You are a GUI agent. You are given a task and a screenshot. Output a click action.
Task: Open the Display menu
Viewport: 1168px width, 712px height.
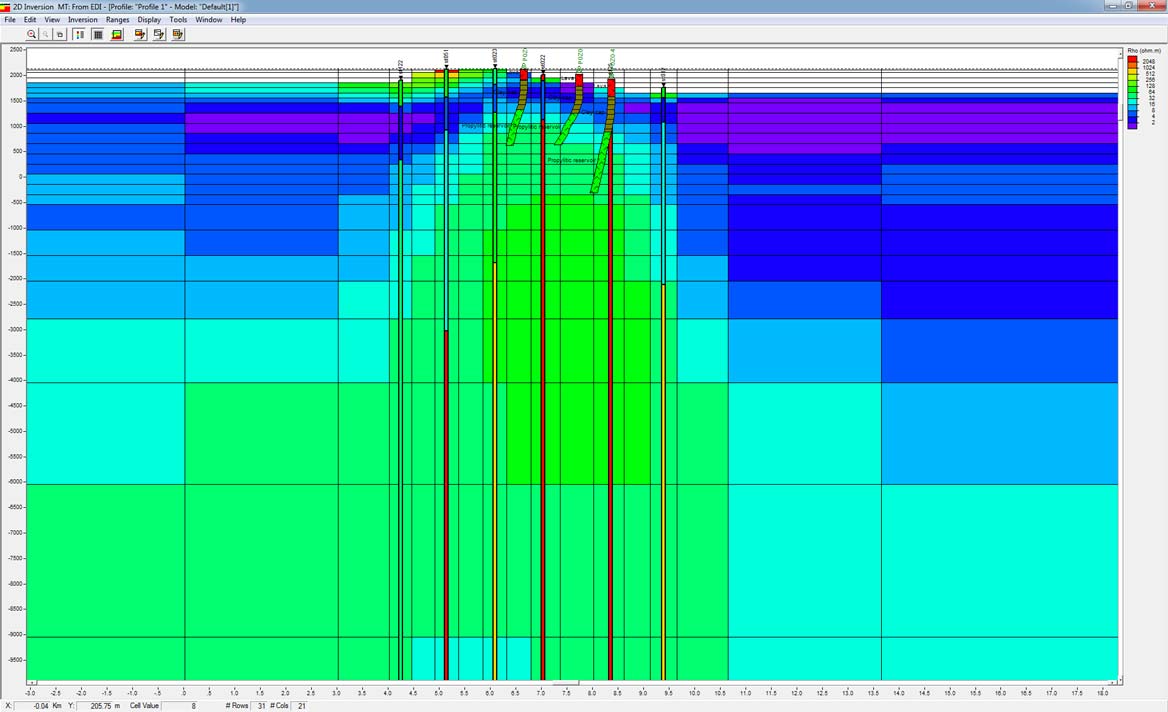point(149,19)
